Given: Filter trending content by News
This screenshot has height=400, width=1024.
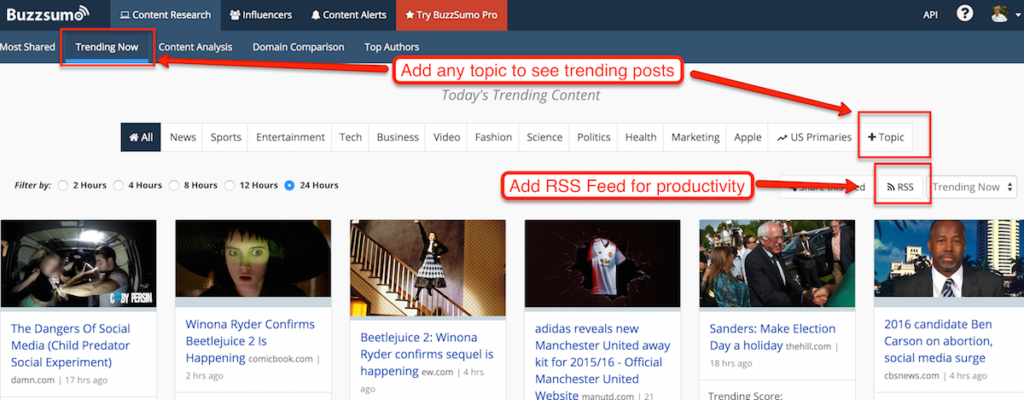Looking at the screenshot, I should point(182,137).
